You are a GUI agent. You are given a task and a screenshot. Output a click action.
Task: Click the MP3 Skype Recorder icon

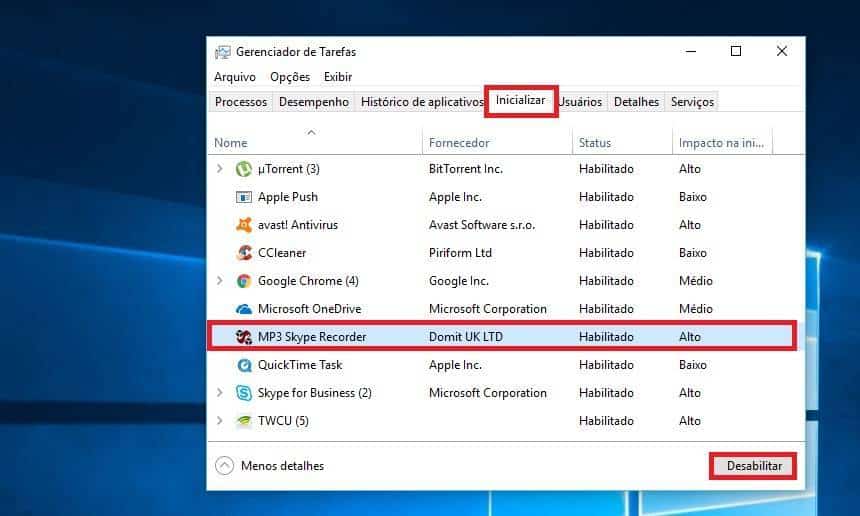(x=244, y=337)
